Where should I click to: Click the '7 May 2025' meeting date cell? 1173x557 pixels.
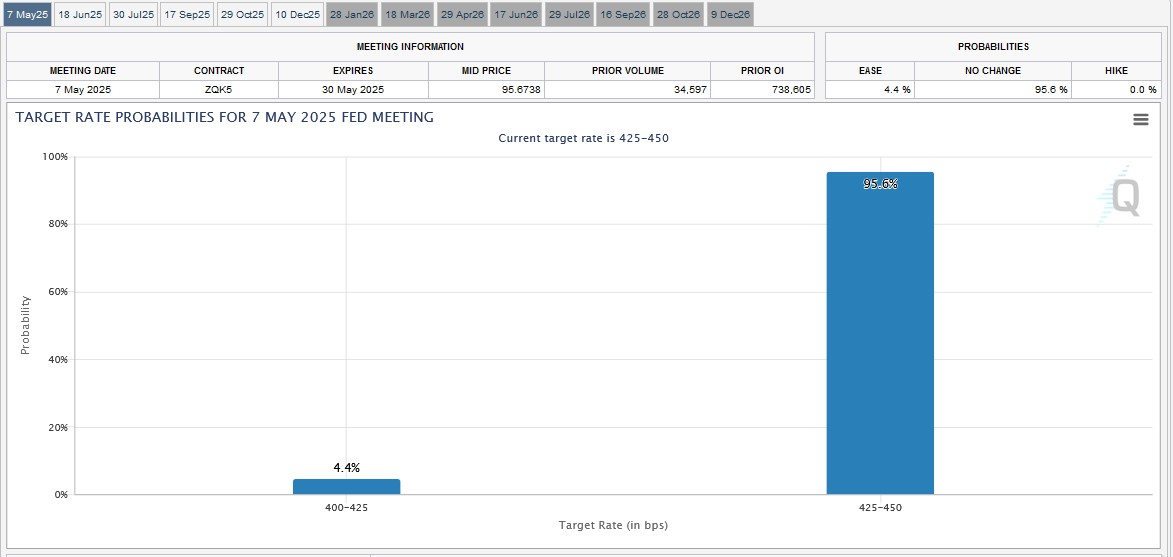click(x=83, y=90)
